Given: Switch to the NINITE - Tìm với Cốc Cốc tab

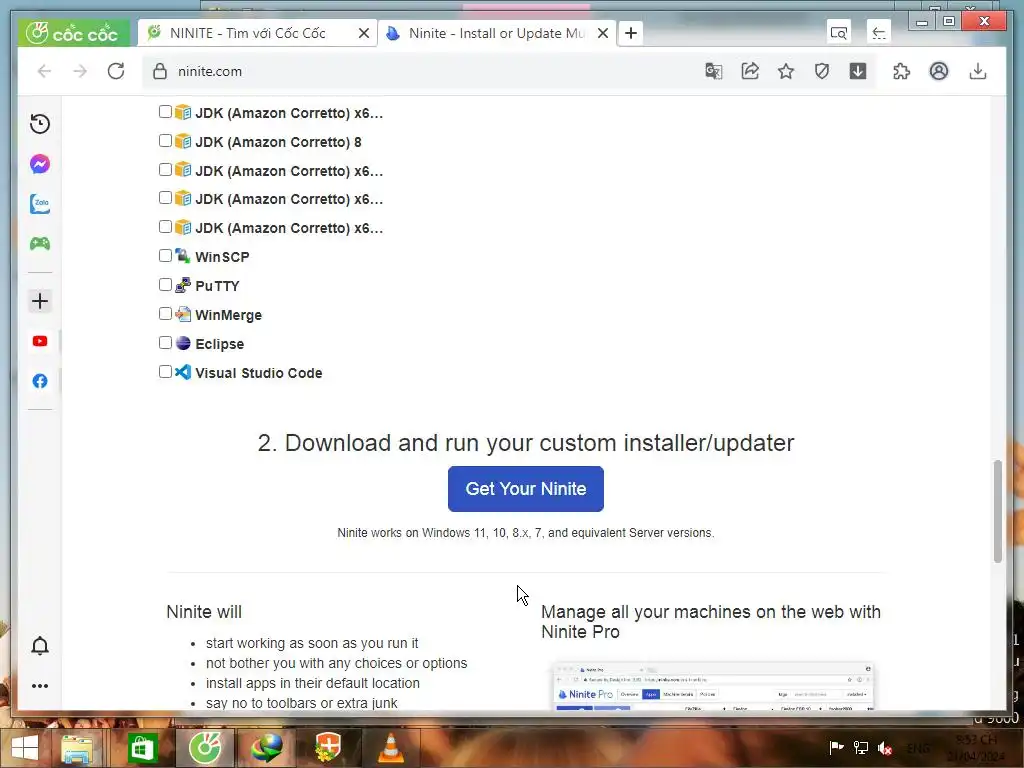Looking at the screenshot, I should click(x=248, y=33).
